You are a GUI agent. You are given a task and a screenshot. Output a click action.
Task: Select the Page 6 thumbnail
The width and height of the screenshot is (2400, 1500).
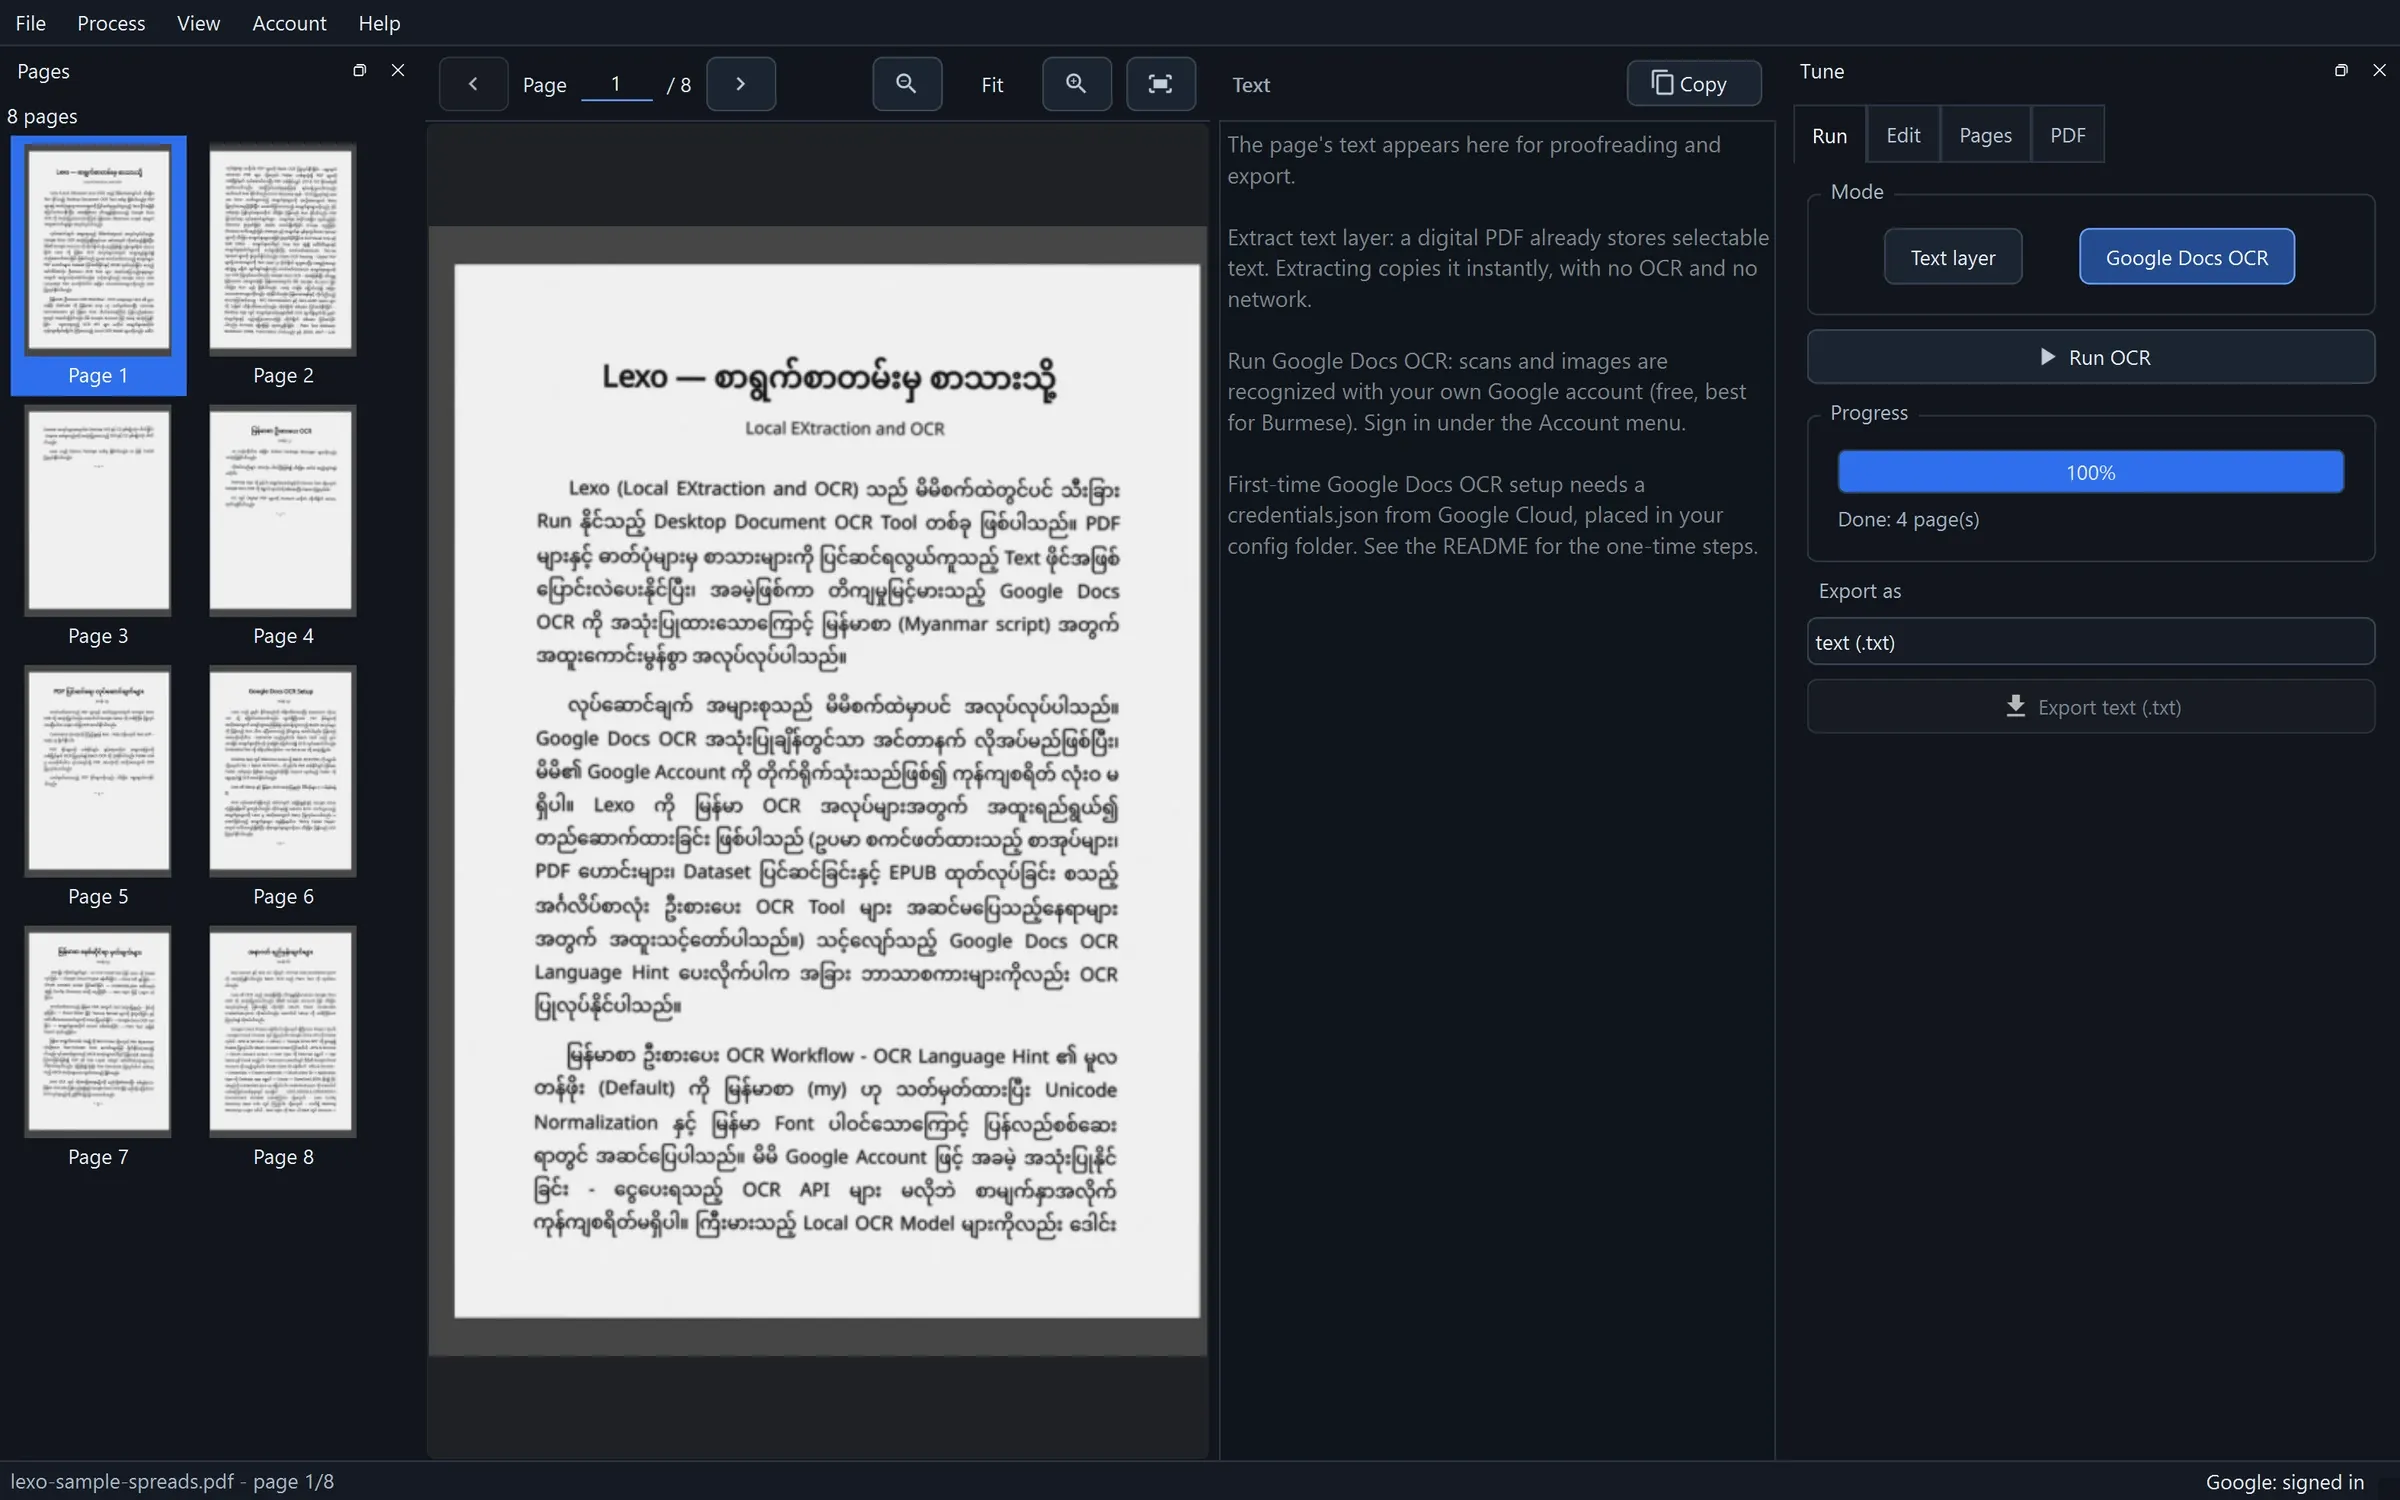tap(283, 786)
